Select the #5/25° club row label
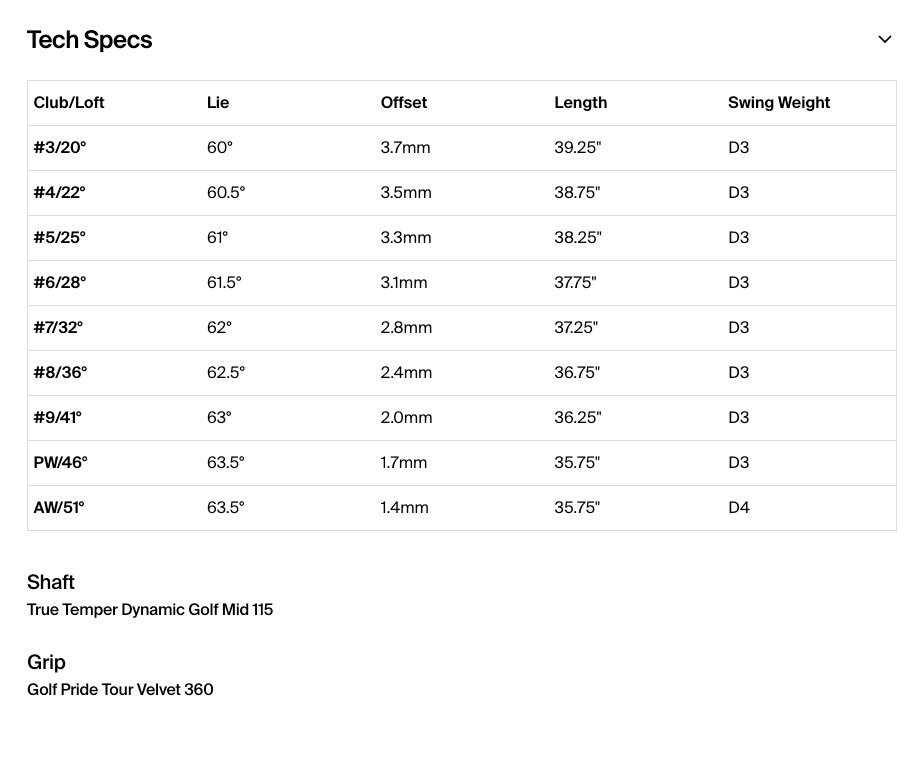 coord(59,237)
